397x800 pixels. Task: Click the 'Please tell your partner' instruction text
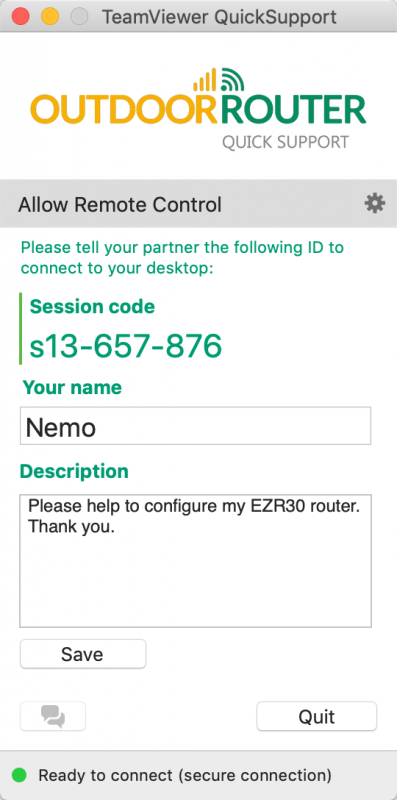pos(182,258)
